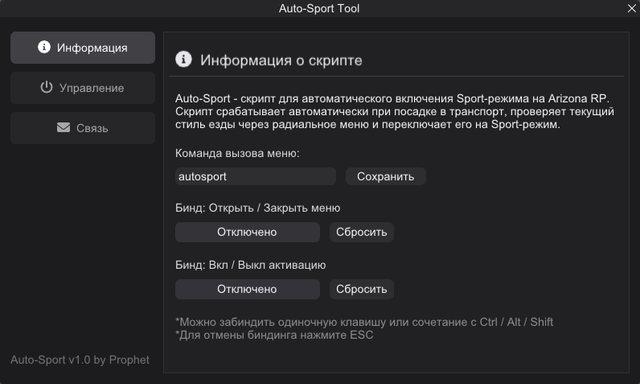Click the ESC binding cancel hint text

[274, 335]
